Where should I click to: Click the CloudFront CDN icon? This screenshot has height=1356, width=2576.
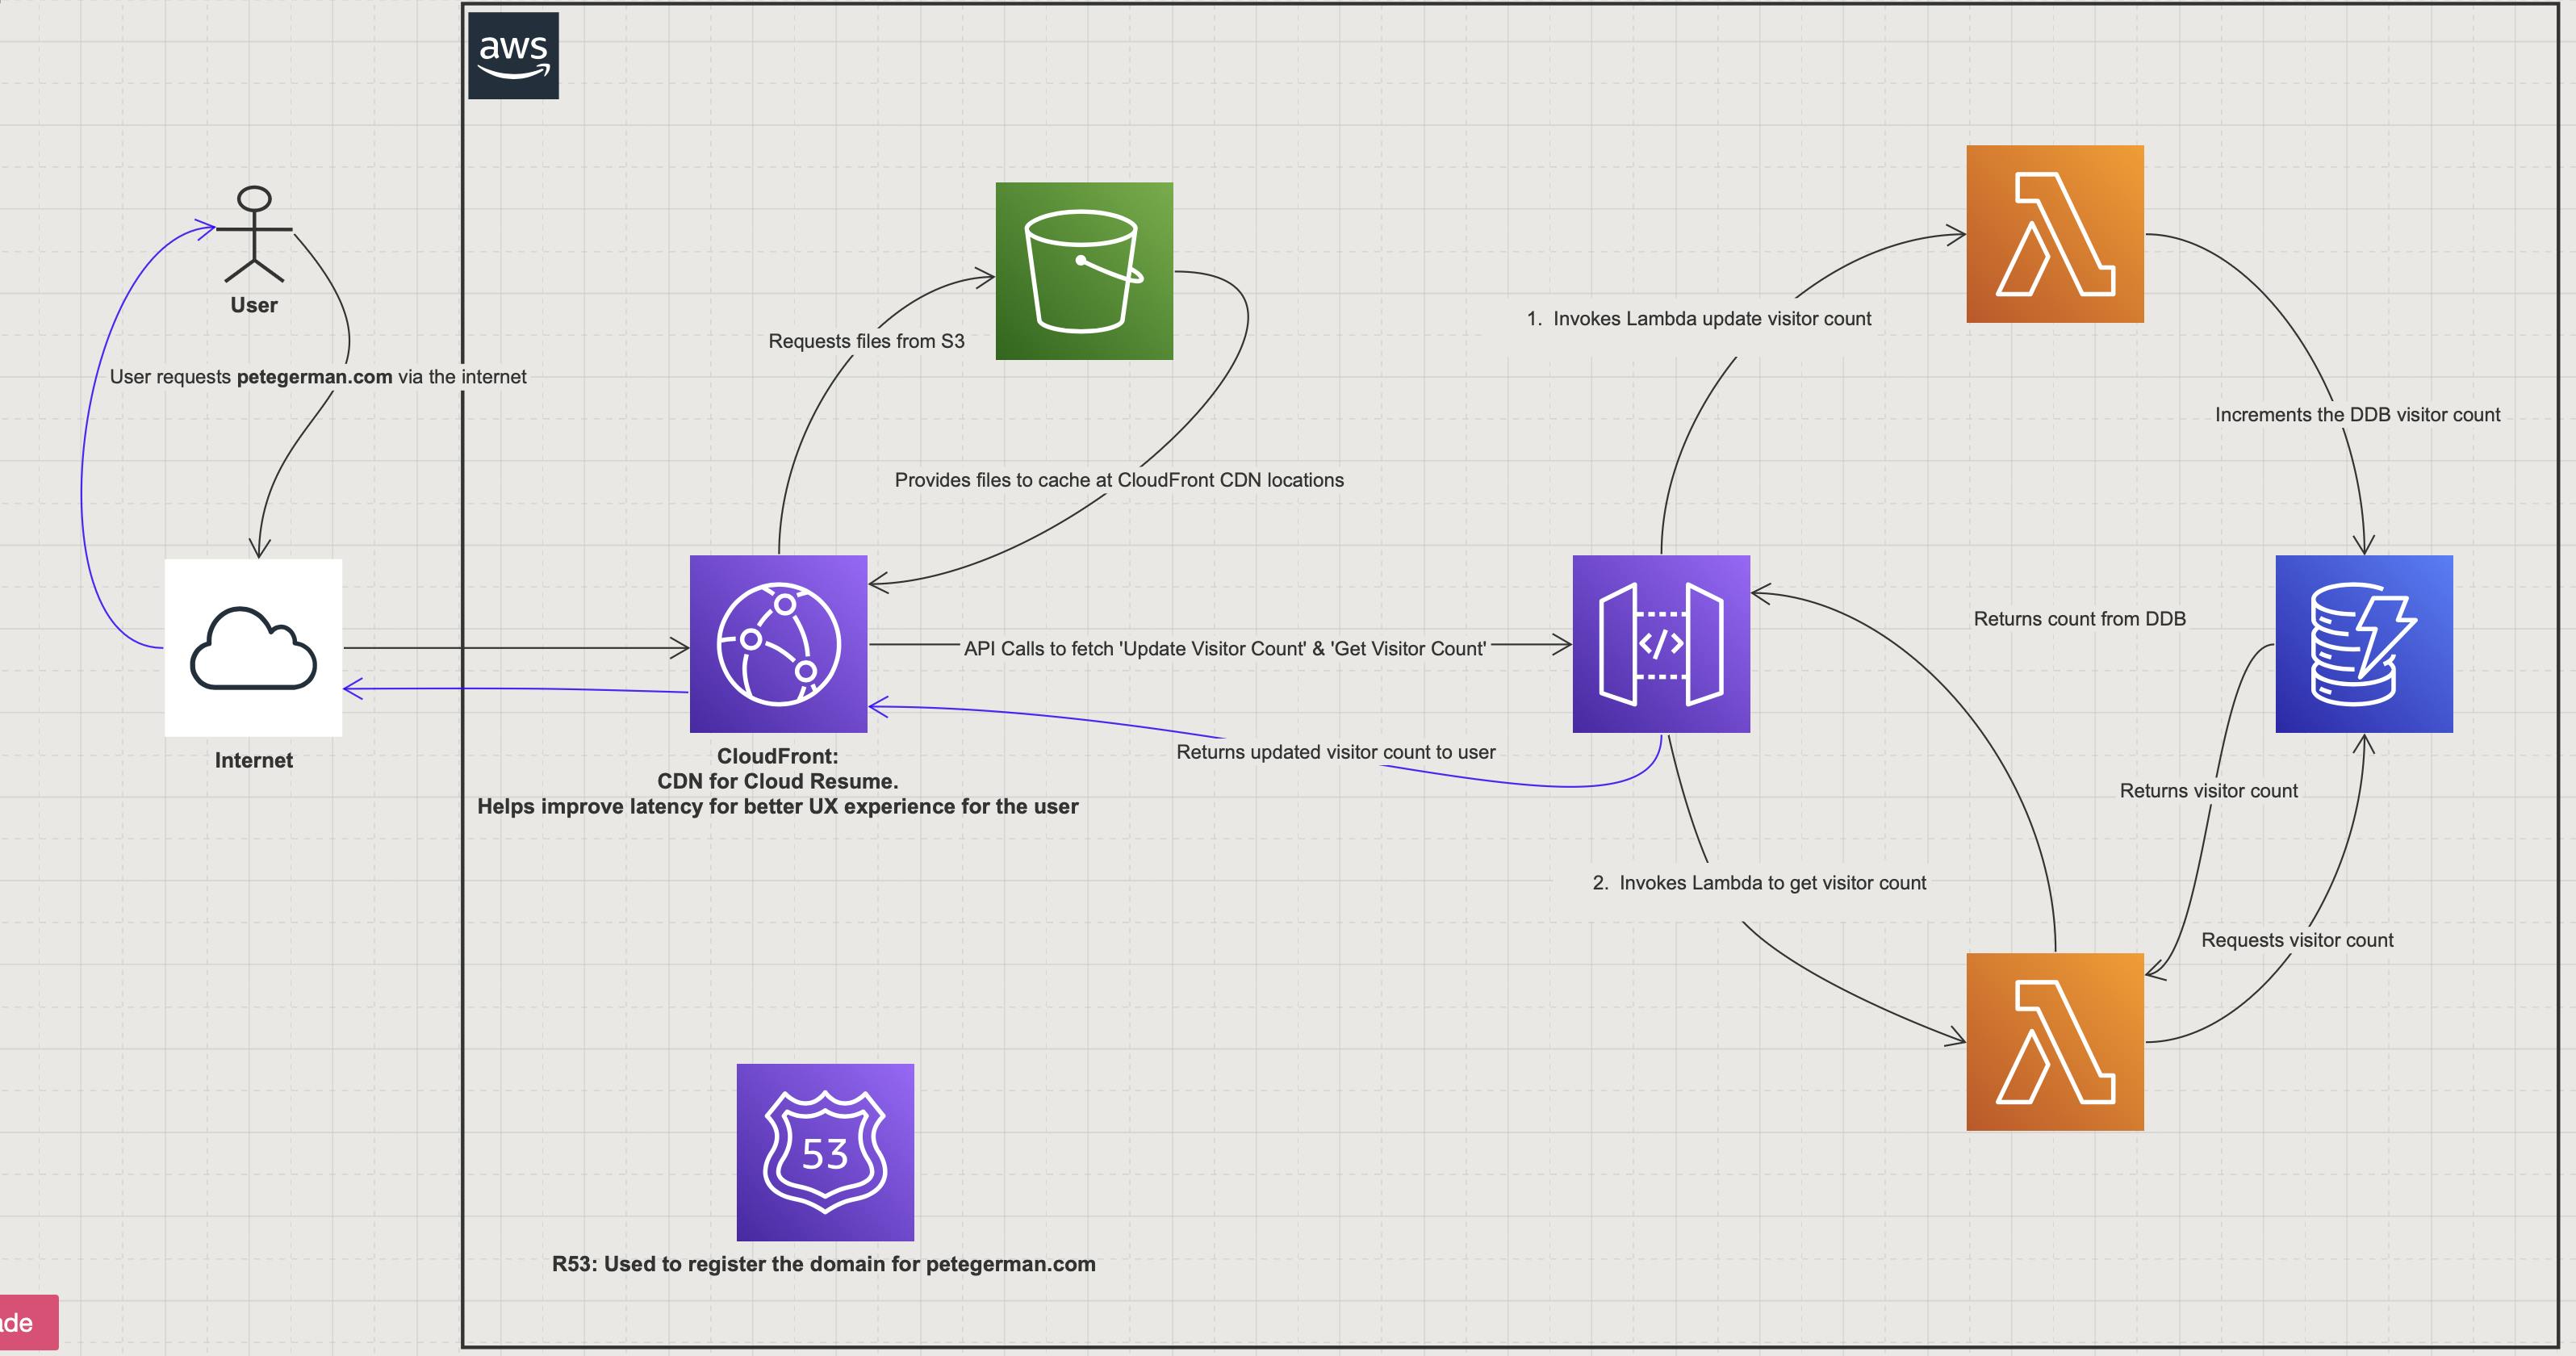coord(778,644)
